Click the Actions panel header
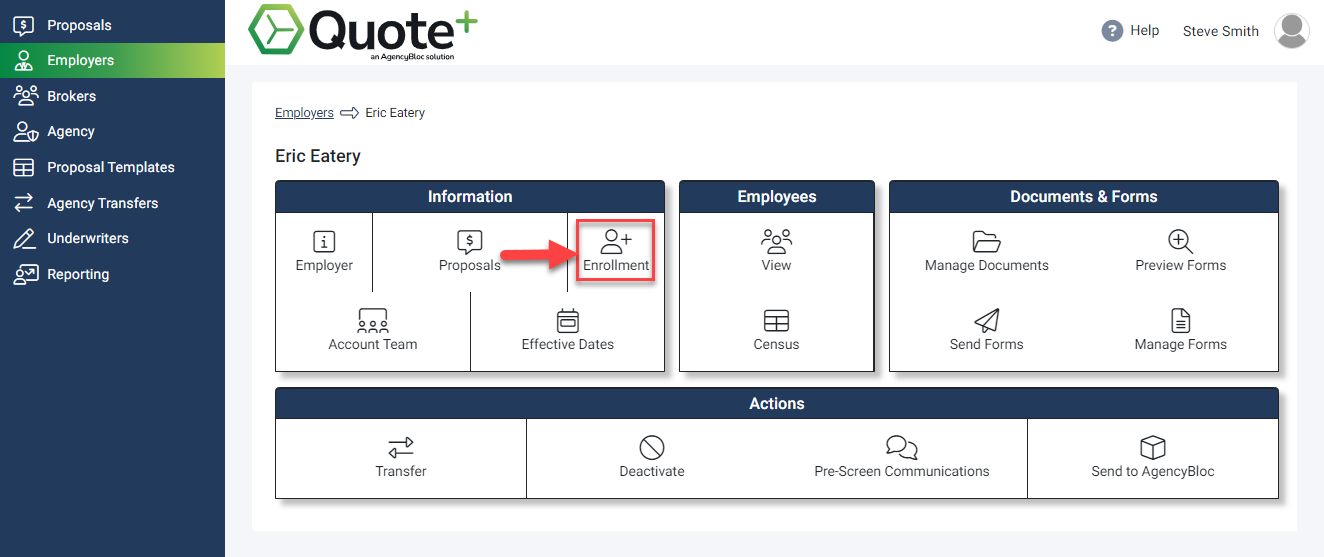Screen dimensions: 1324x557 tap(777, 404)
